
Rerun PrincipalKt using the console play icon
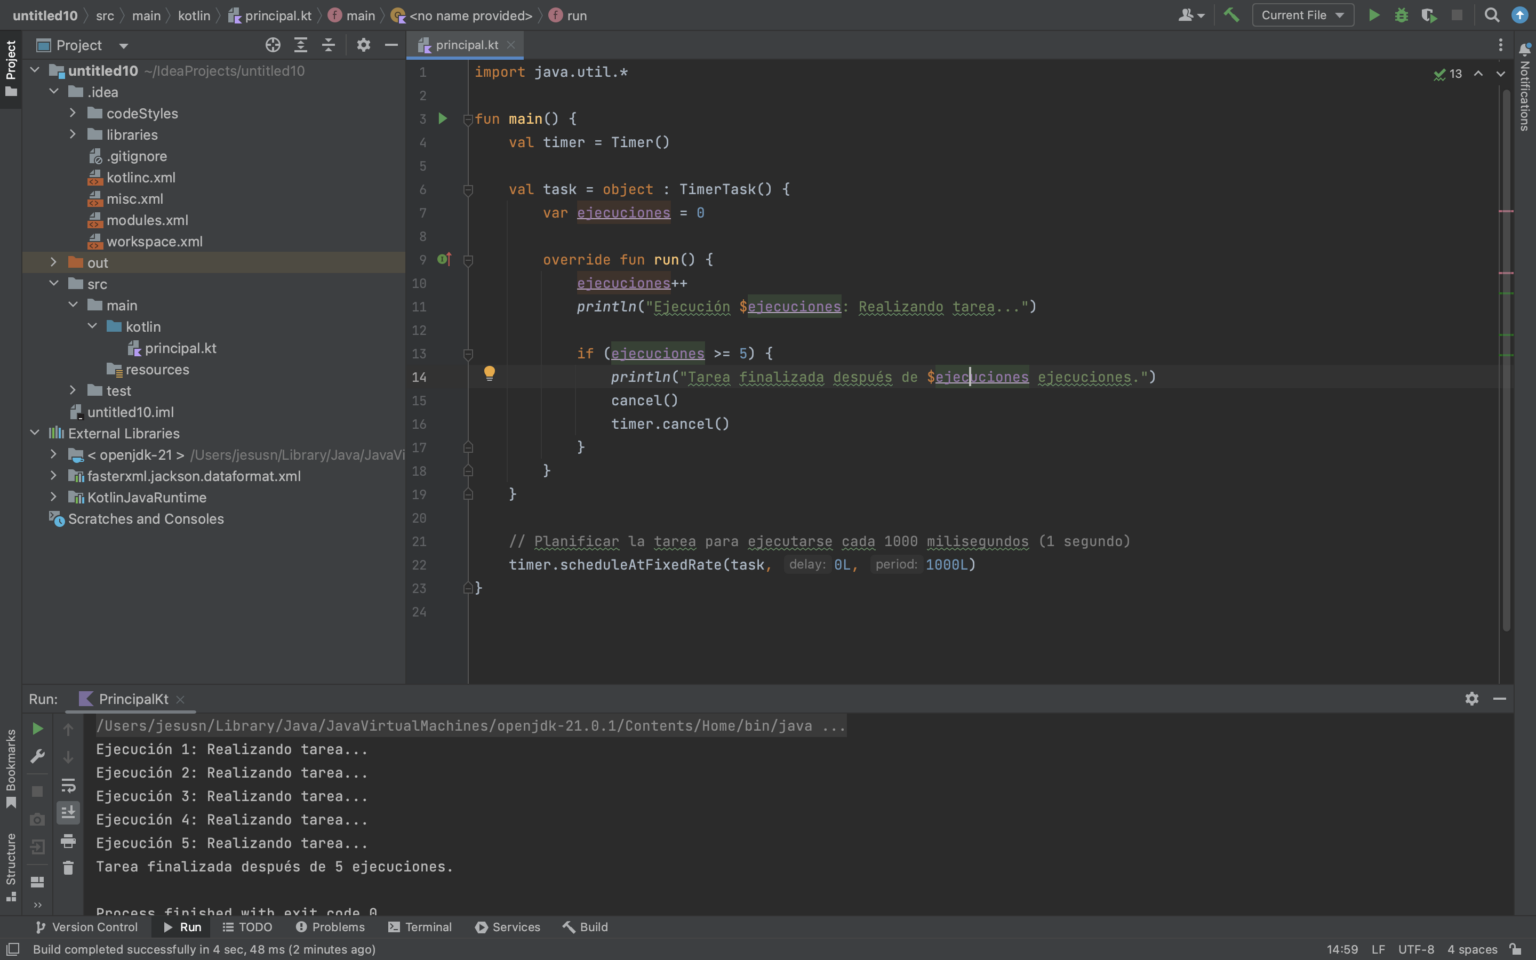click(37, 728)
